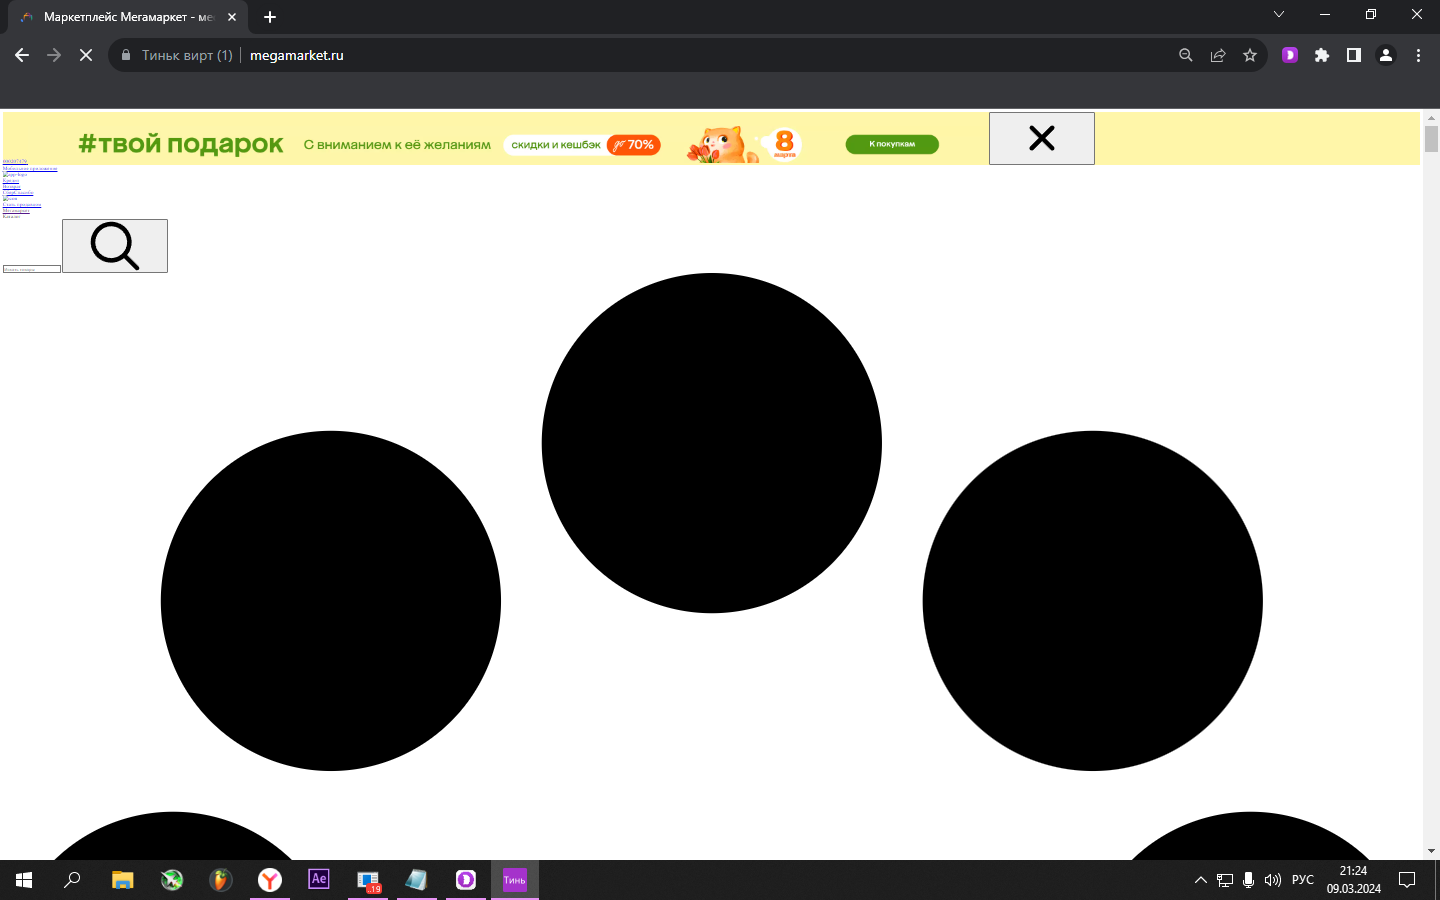Open the Windows Start menu
This screenshot has height=900, width=1440.
pyautogui.click(x=24, y=880)
